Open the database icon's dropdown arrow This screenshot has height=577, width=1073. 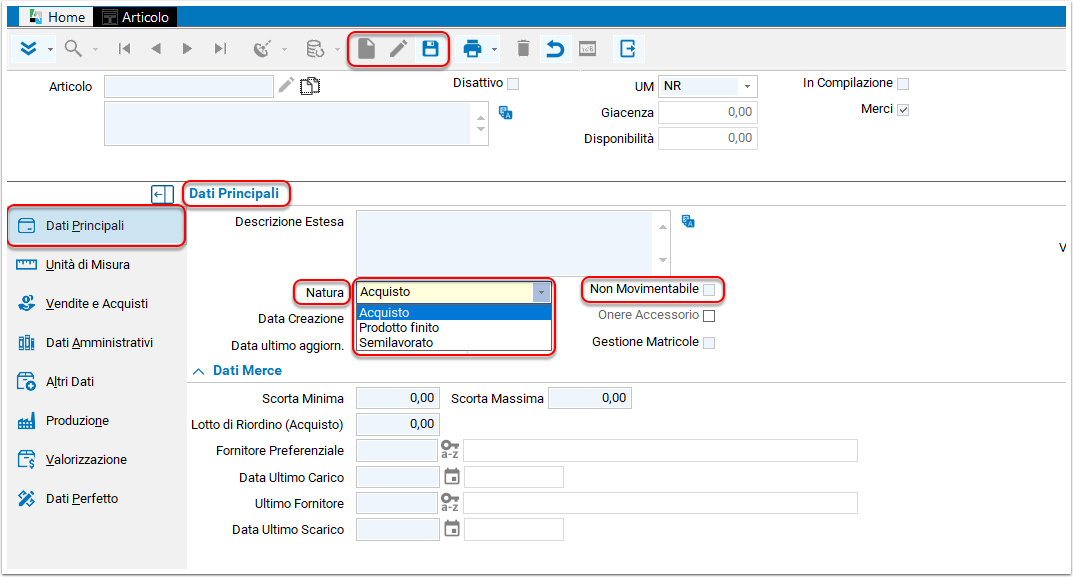click(x=337, y=49)
